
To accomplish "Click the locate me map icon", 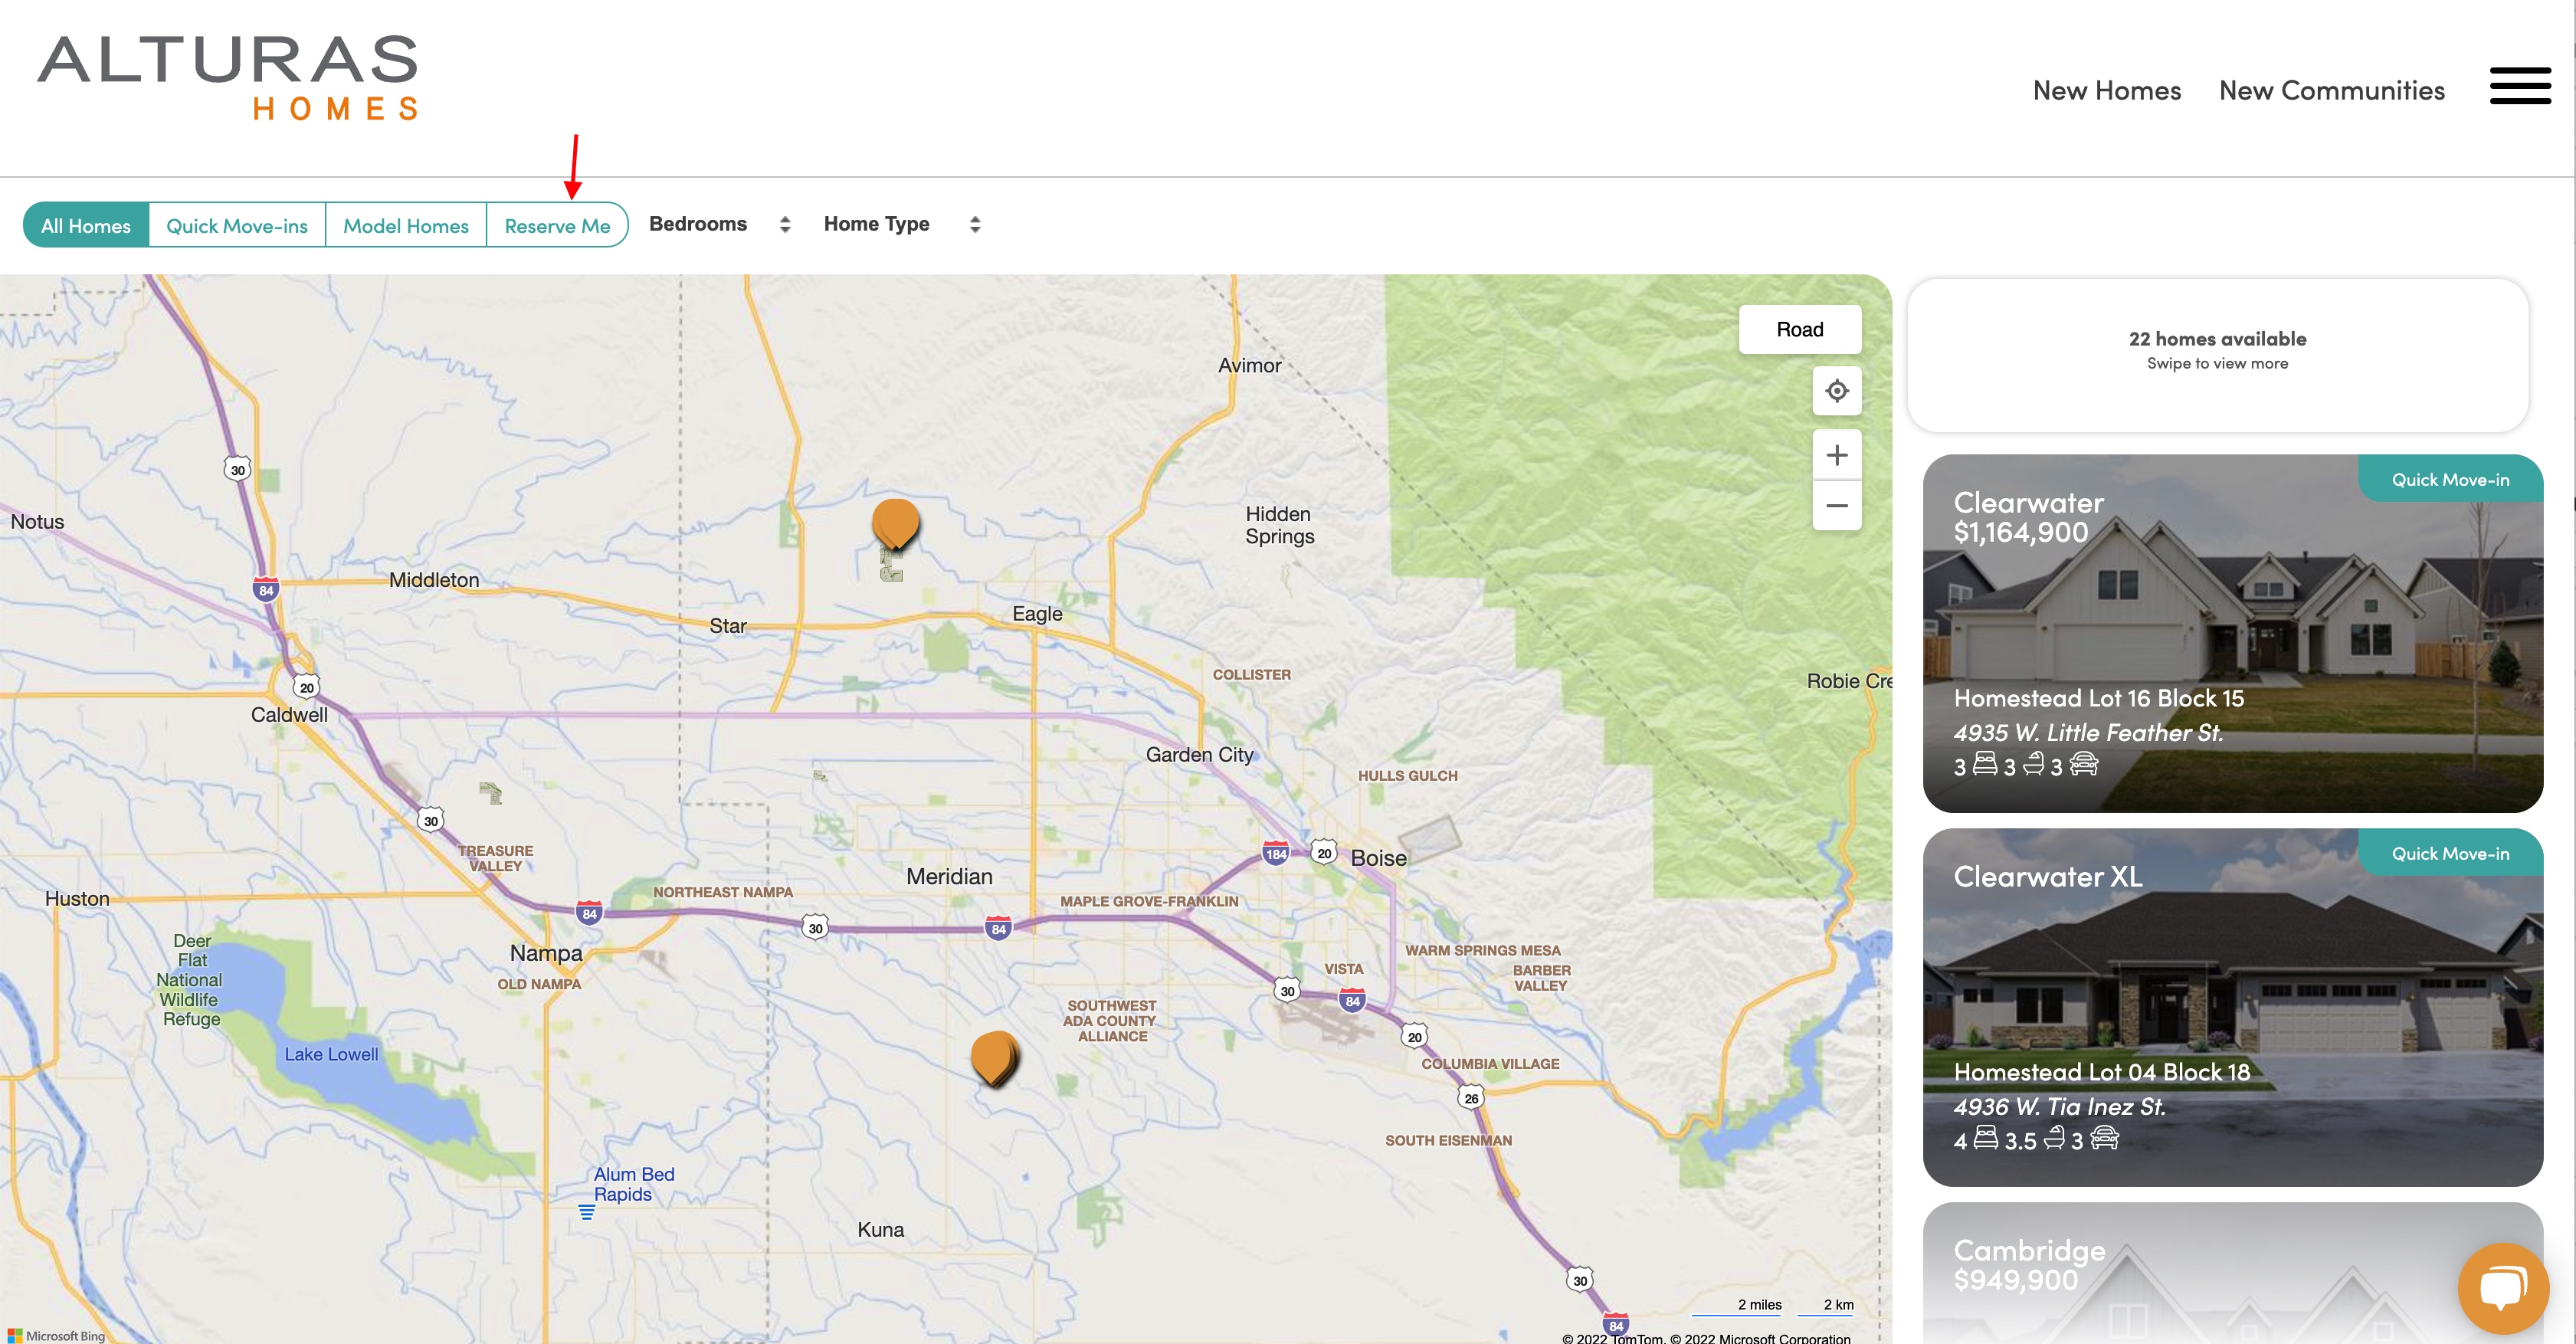I will tap(1837, 391).
